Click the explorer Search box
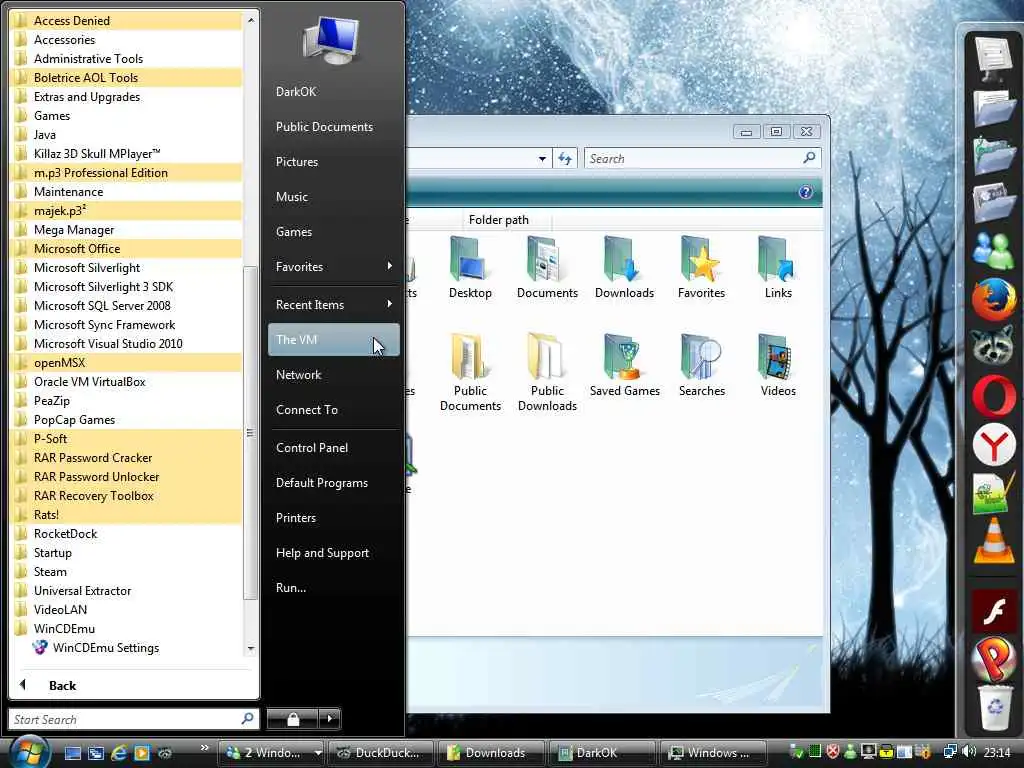1024x768 pixels. (x=702, y=158)
